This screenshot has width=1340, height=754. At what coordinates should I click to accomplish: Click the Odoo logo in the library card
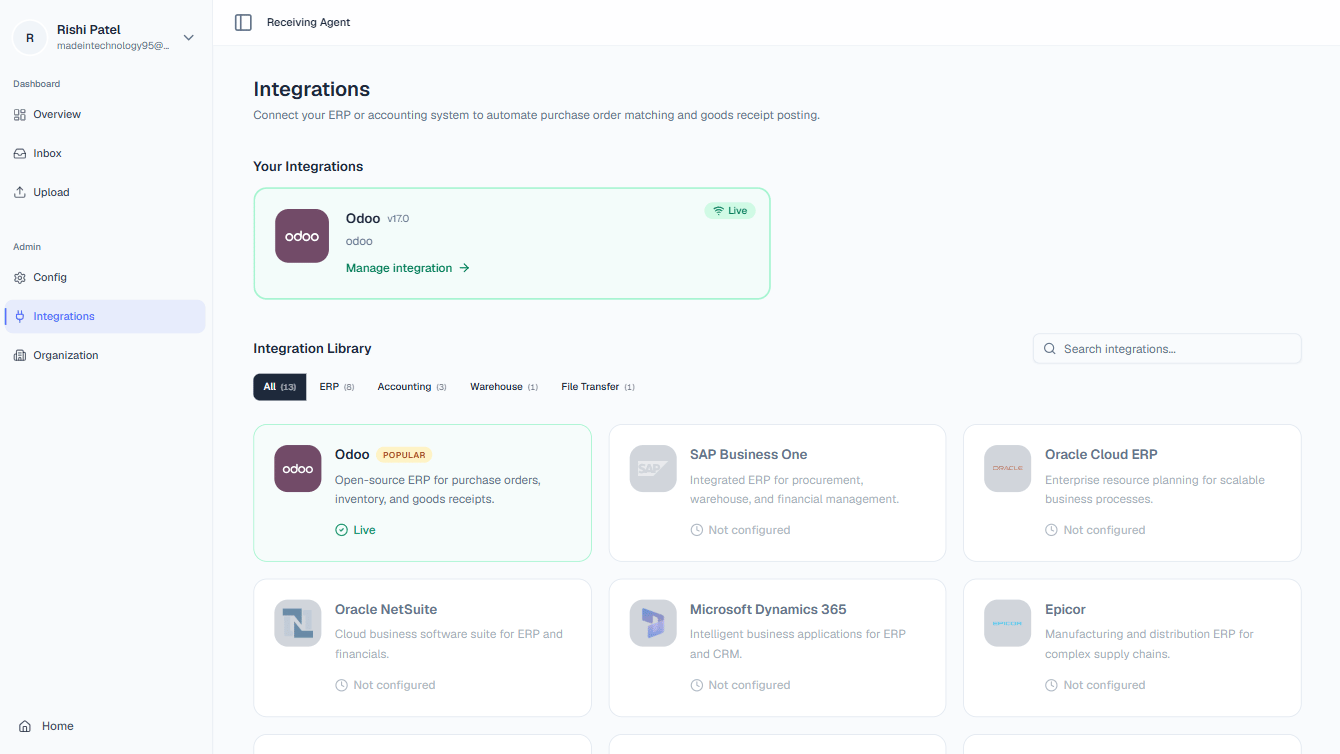298,468
